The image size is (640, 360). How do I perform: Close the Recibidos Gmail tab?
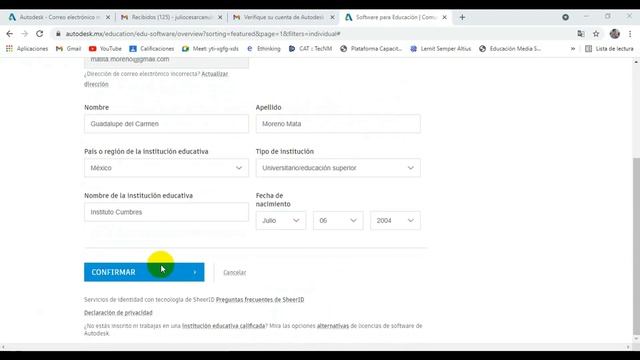(220, 17)
